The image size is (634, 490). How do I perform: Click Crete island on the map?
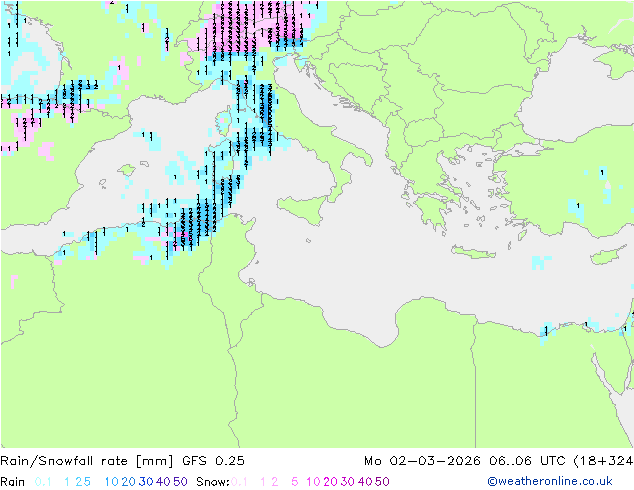tap(473, 252)
